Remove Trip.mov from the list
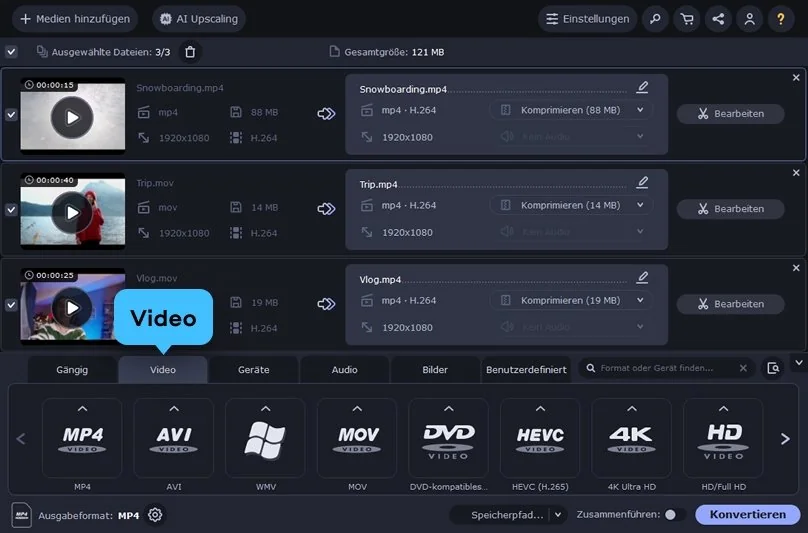This screenshot has height=533, width=808. tap(796, 173)
